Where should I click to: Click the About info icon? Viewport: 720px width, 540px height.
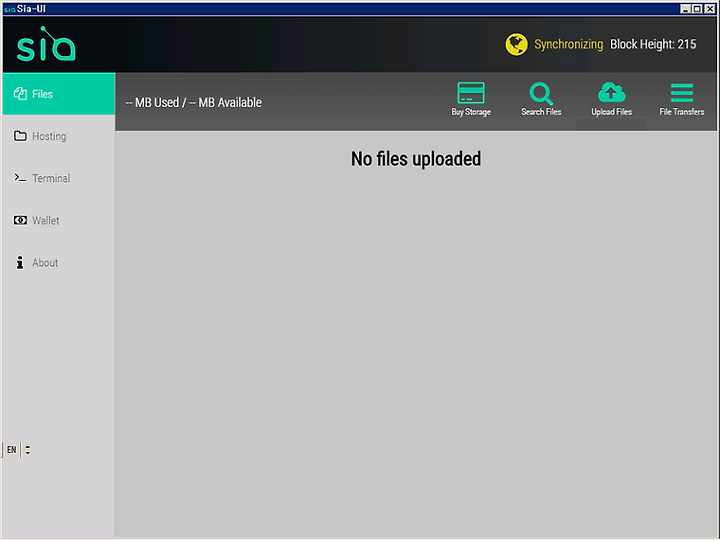tap(20, 263)
